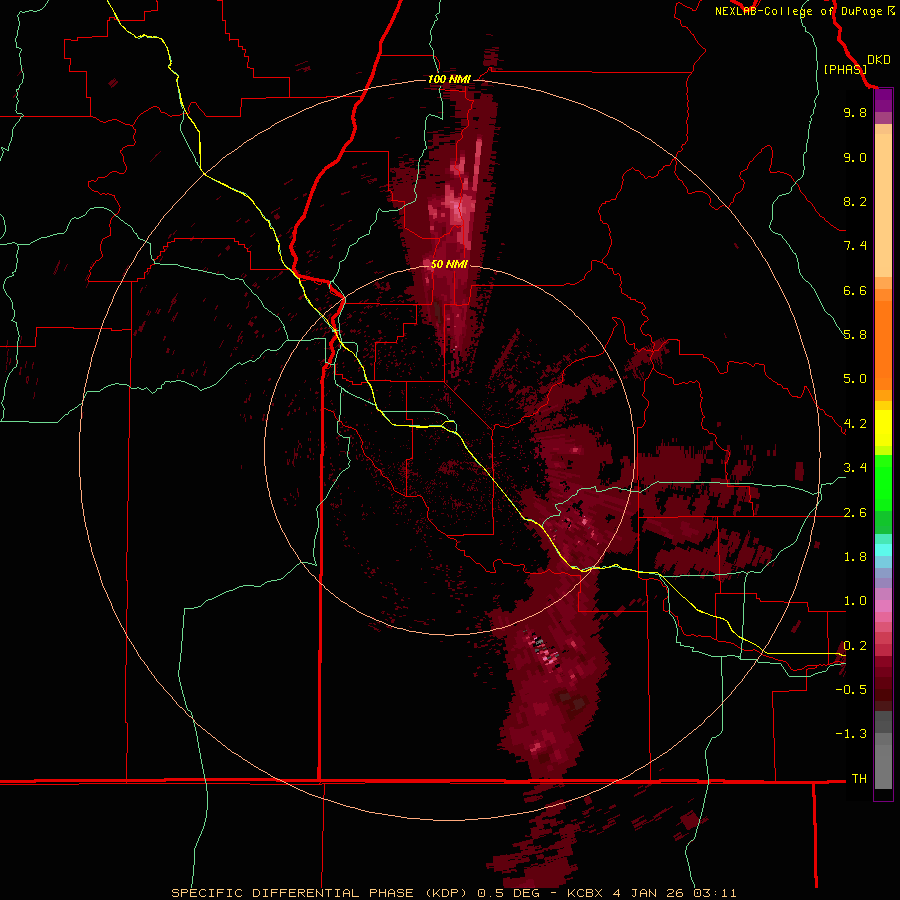Click the 5.8 value on the legend

click(855, 335)
